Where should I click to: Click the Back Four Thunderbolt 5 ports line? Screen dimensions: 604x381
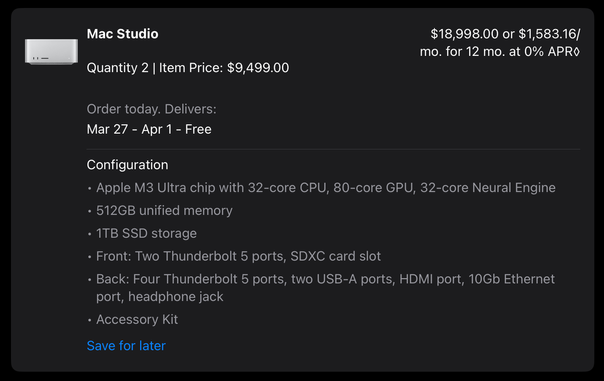pos(325,279)
